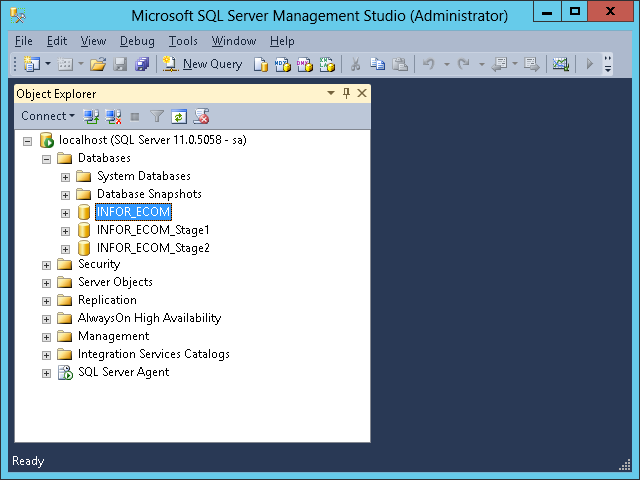640x480 pixels.
Task: Expand the System Databases folder
Action: pos(66,176)
